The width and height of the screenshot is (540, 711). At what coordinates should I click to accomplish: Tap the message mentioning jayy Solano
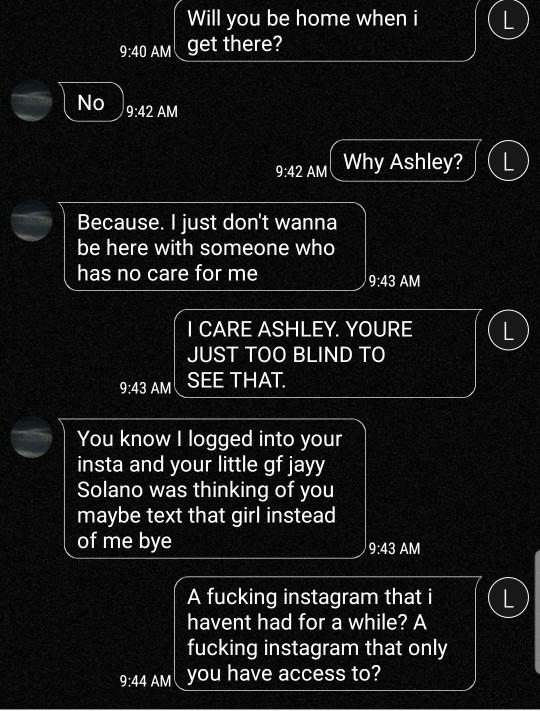tap(212, 488)
